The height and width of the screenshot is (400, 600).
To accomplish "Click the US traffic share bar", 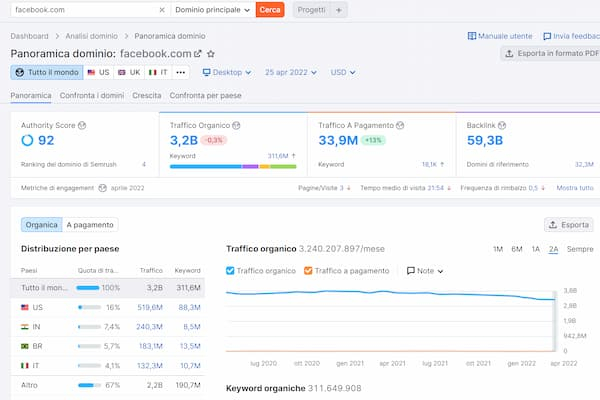I will pos(89,307).
